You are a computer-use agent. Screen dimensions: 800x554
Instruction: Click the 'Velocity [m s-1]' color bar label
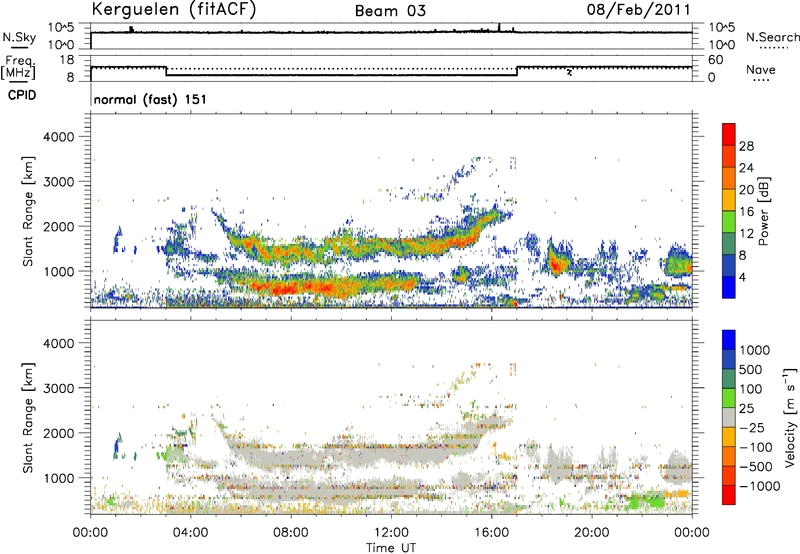coord(790,417)
